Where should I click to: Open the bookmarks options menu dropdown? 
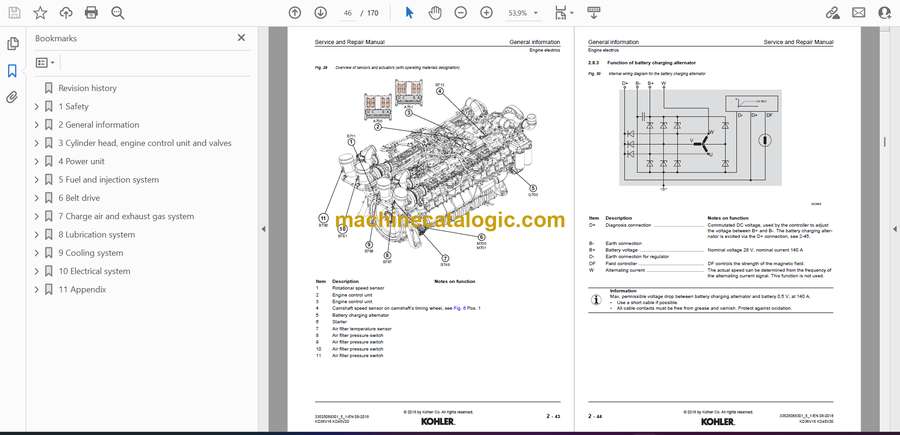(45, 63)
